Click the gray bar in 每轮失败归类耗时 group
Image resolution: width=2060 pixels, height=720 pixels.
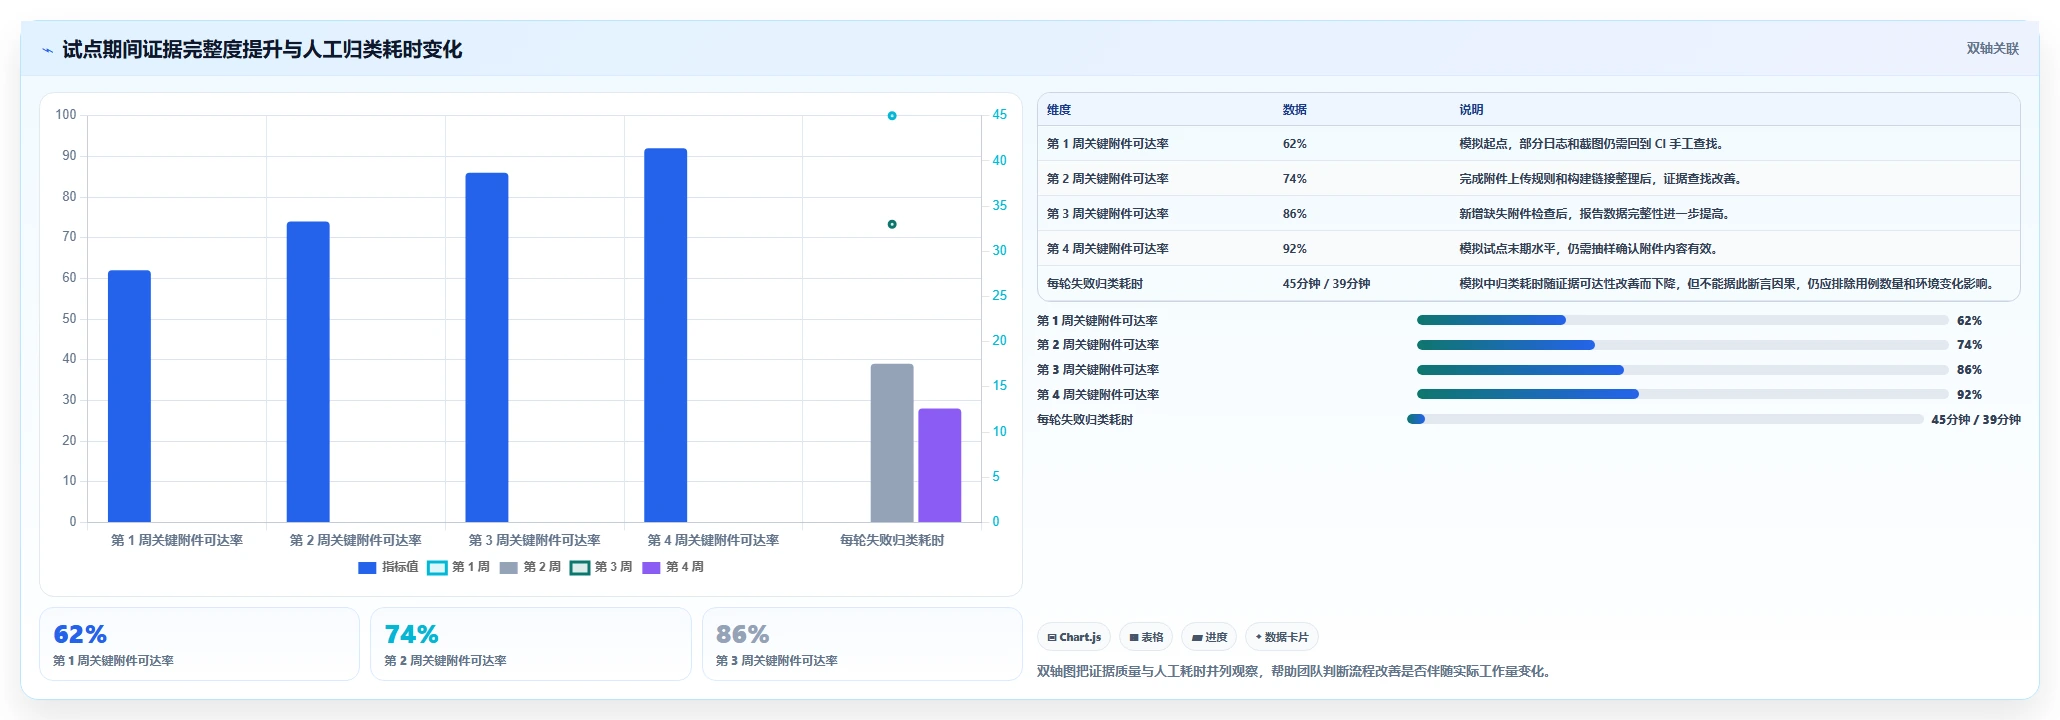892,443
